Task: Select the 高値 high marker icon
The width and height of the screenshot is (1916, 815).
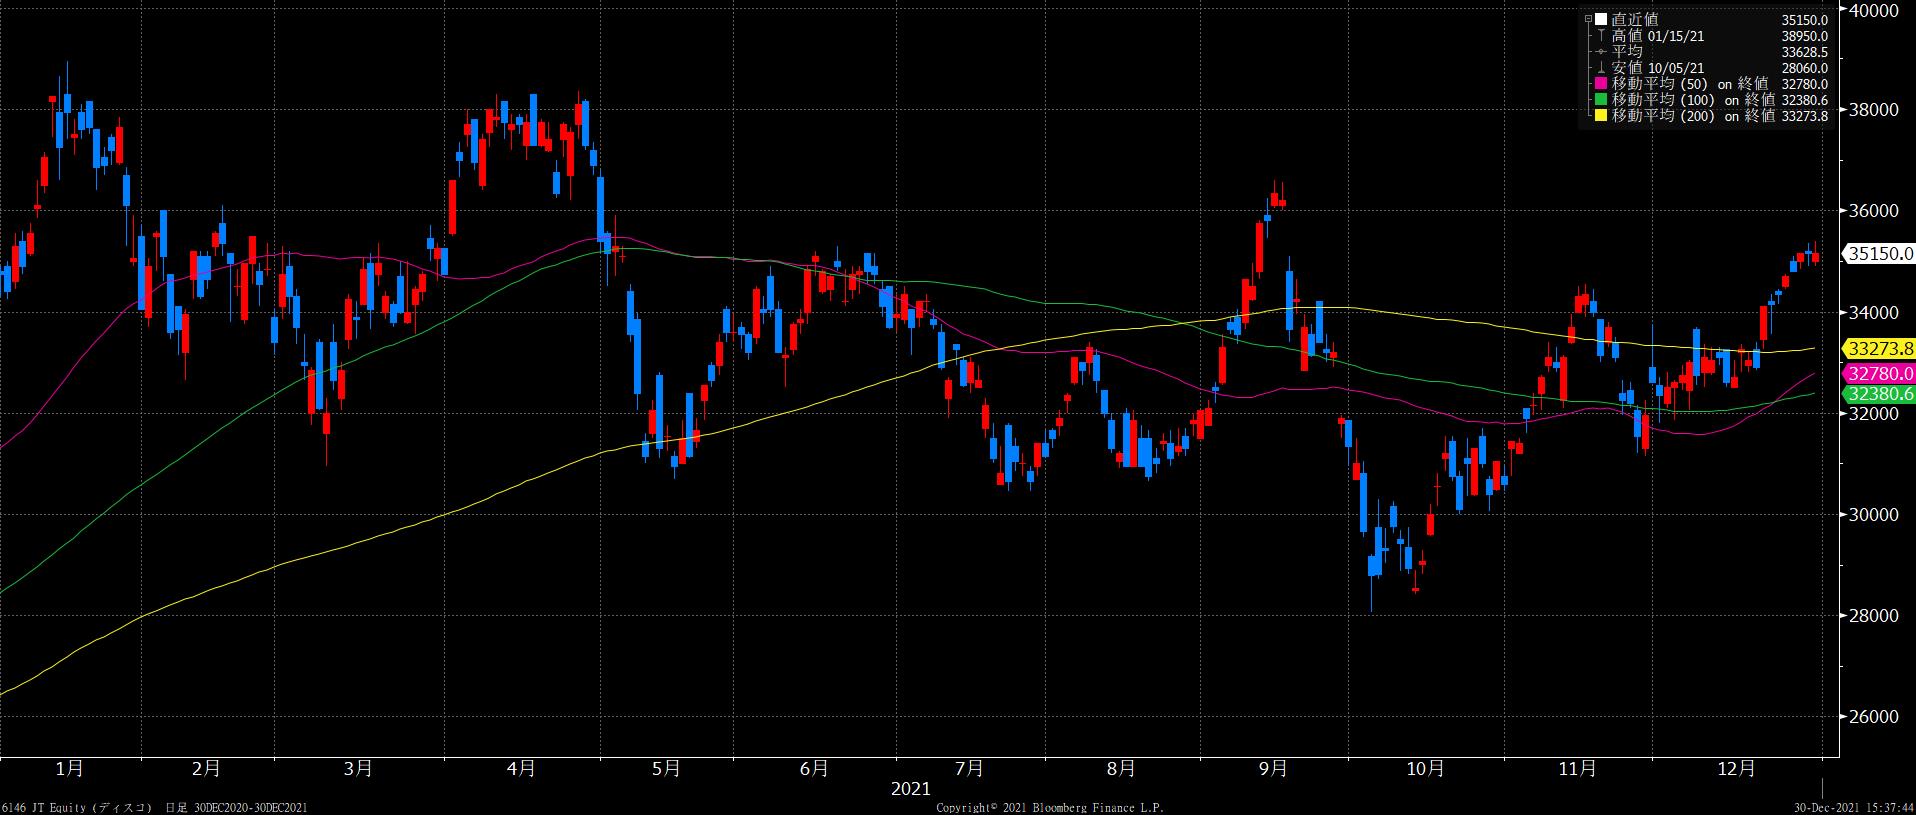Action: [1600, 36]
